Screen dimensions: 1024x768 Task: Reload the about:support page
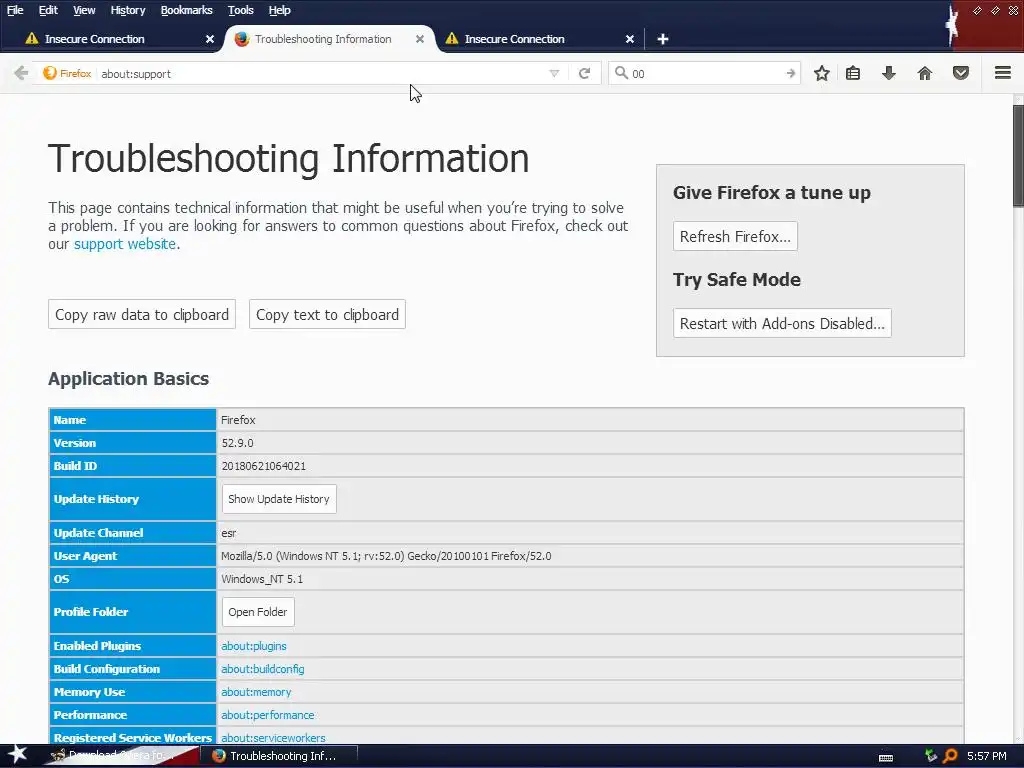click(584, 73)
